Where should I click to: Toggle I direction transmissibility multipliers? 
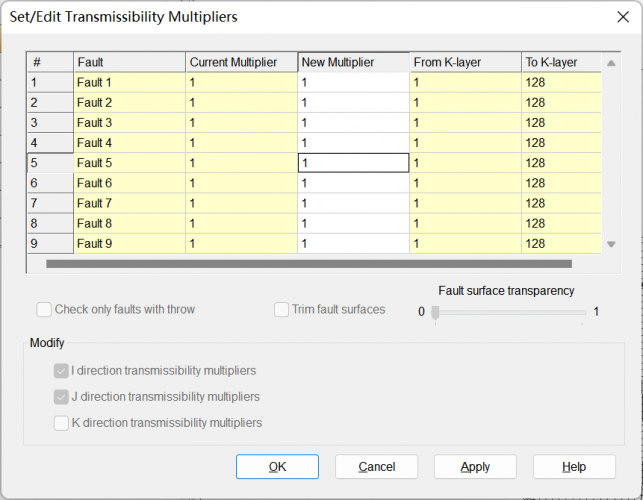[62, 371]
